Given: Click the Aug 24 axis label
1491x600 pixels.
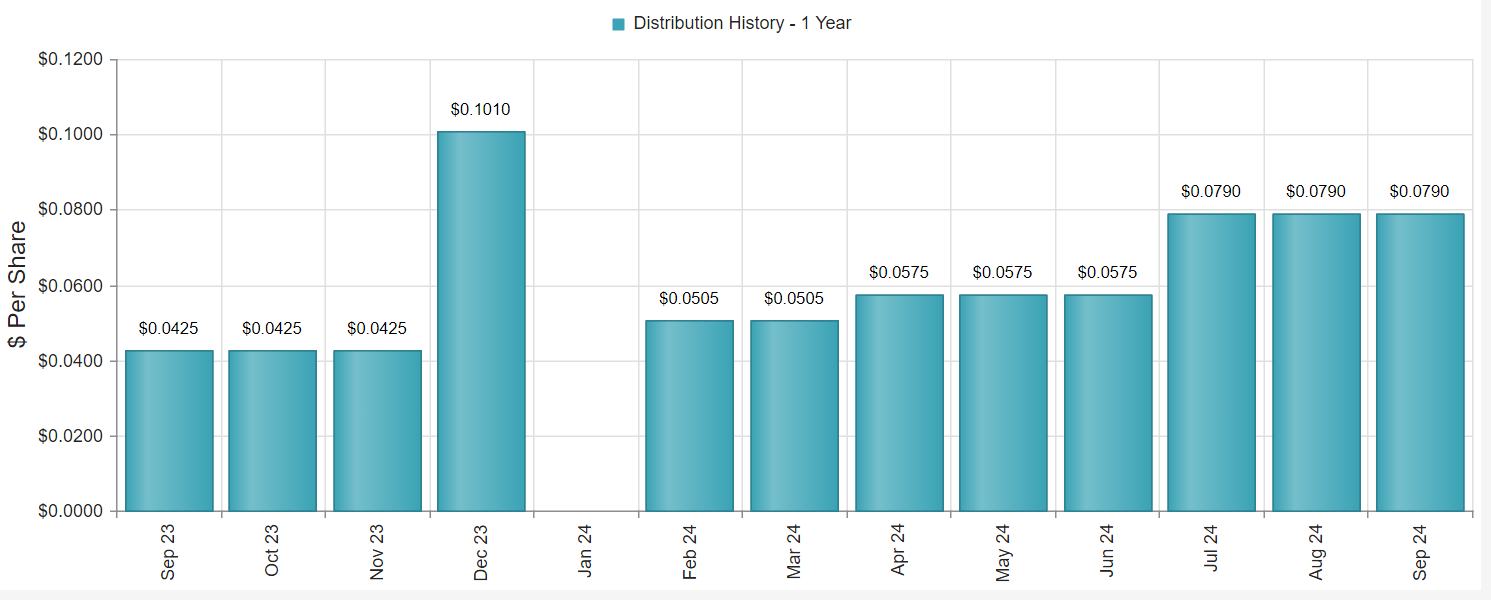Looking at the screenshot, I should pyautogui.click(x=1316, y=551).
